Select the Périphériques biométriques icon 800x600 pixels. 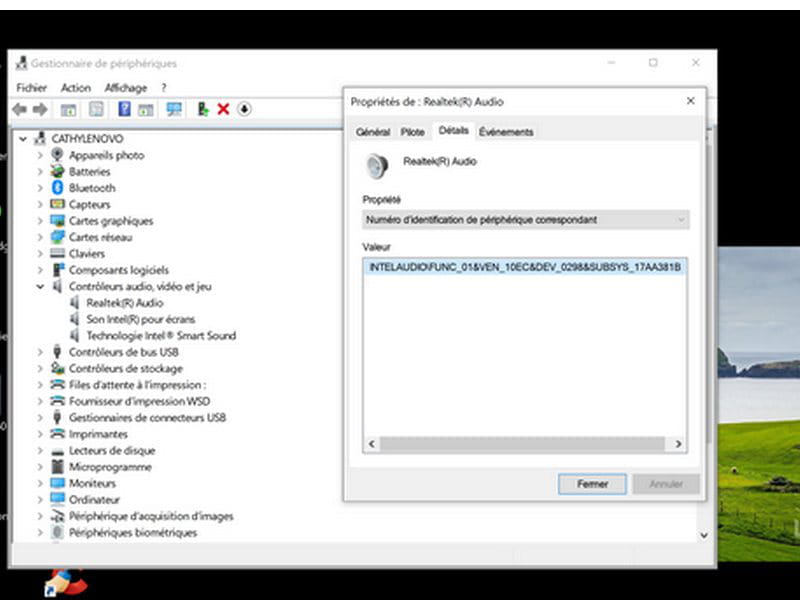point(57,532)
